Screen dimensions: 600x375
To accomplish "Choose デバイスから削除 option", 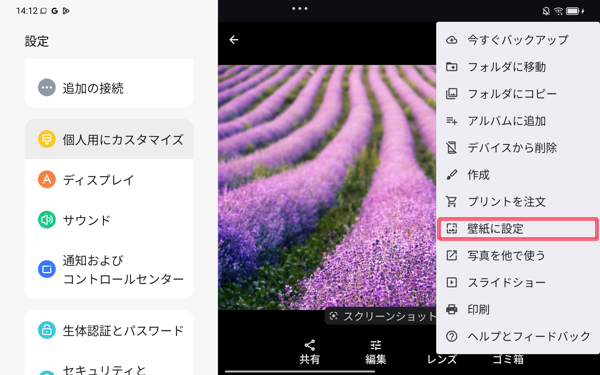I will (x=518, y=148).
